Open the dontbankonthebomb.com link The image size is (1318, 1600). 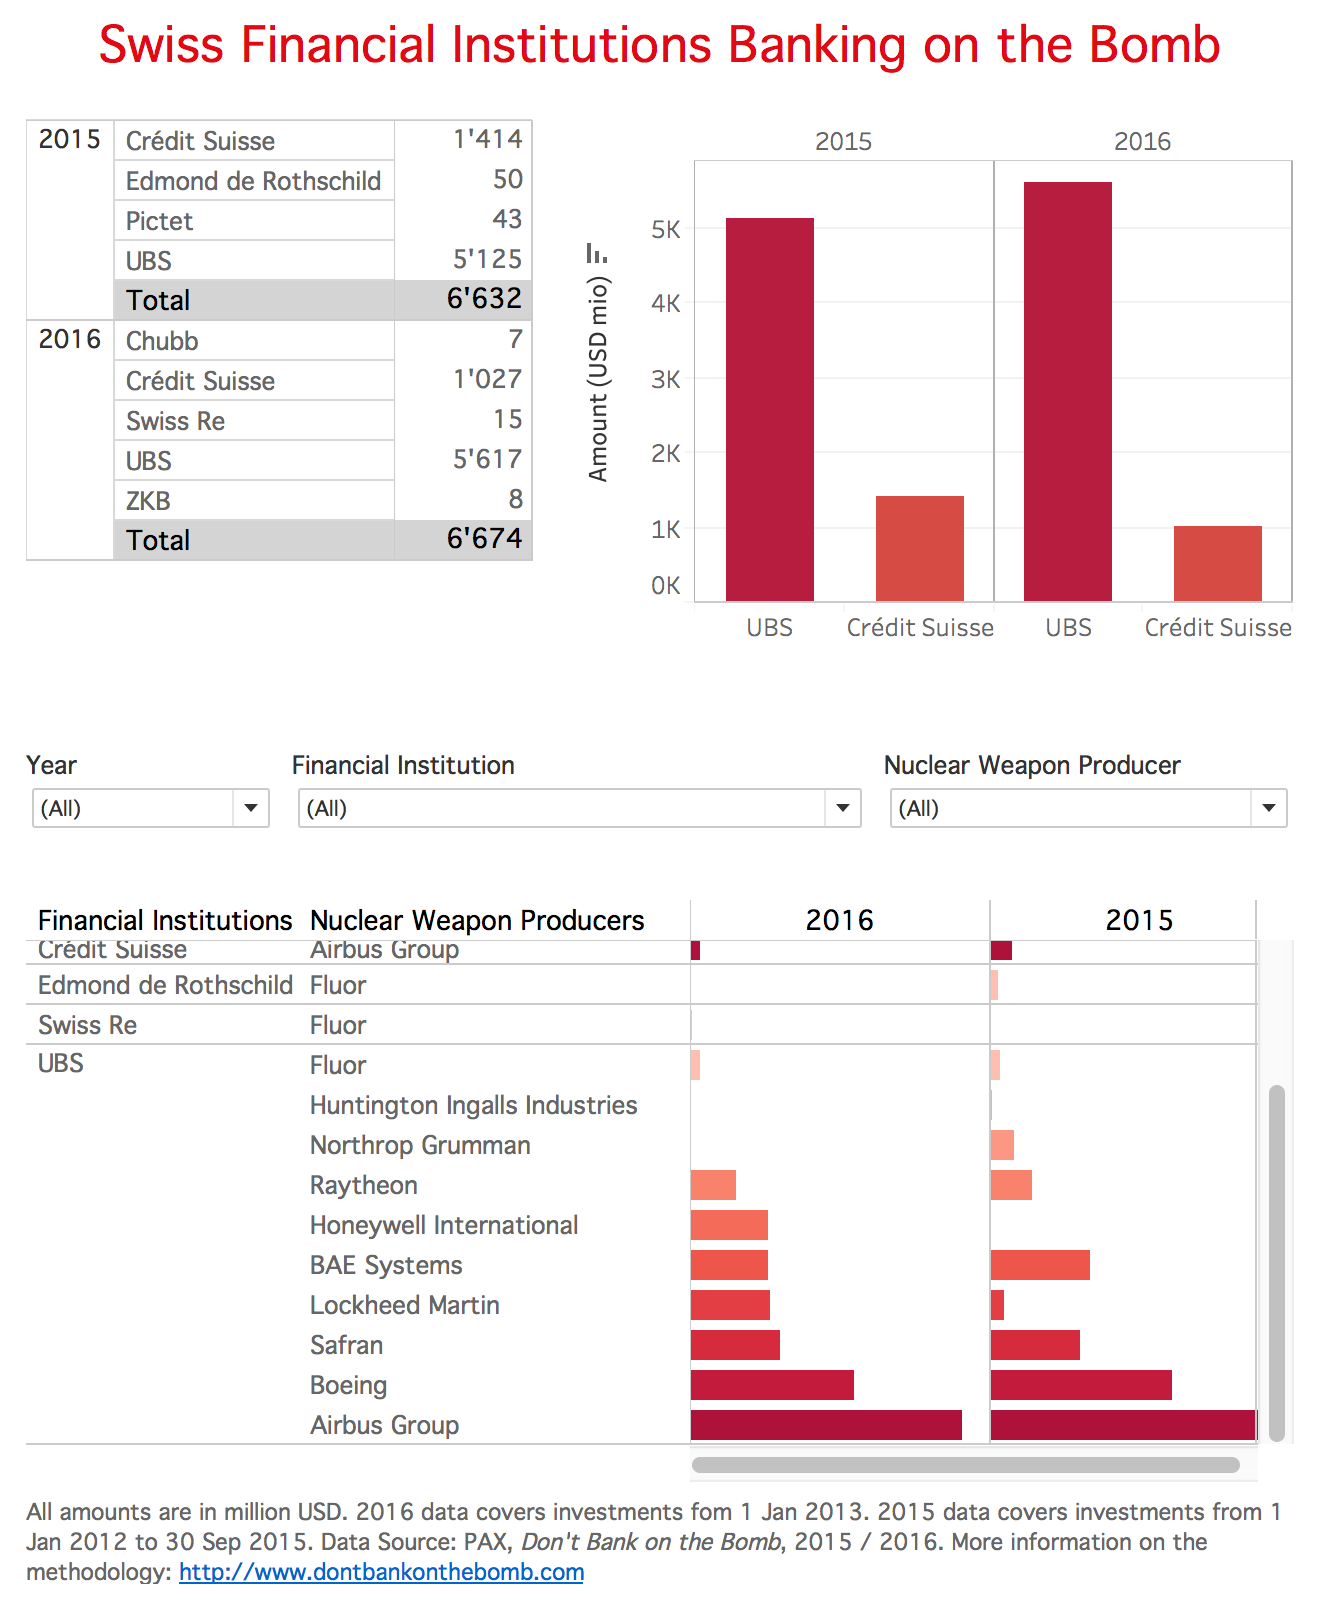coord(381,1572)
